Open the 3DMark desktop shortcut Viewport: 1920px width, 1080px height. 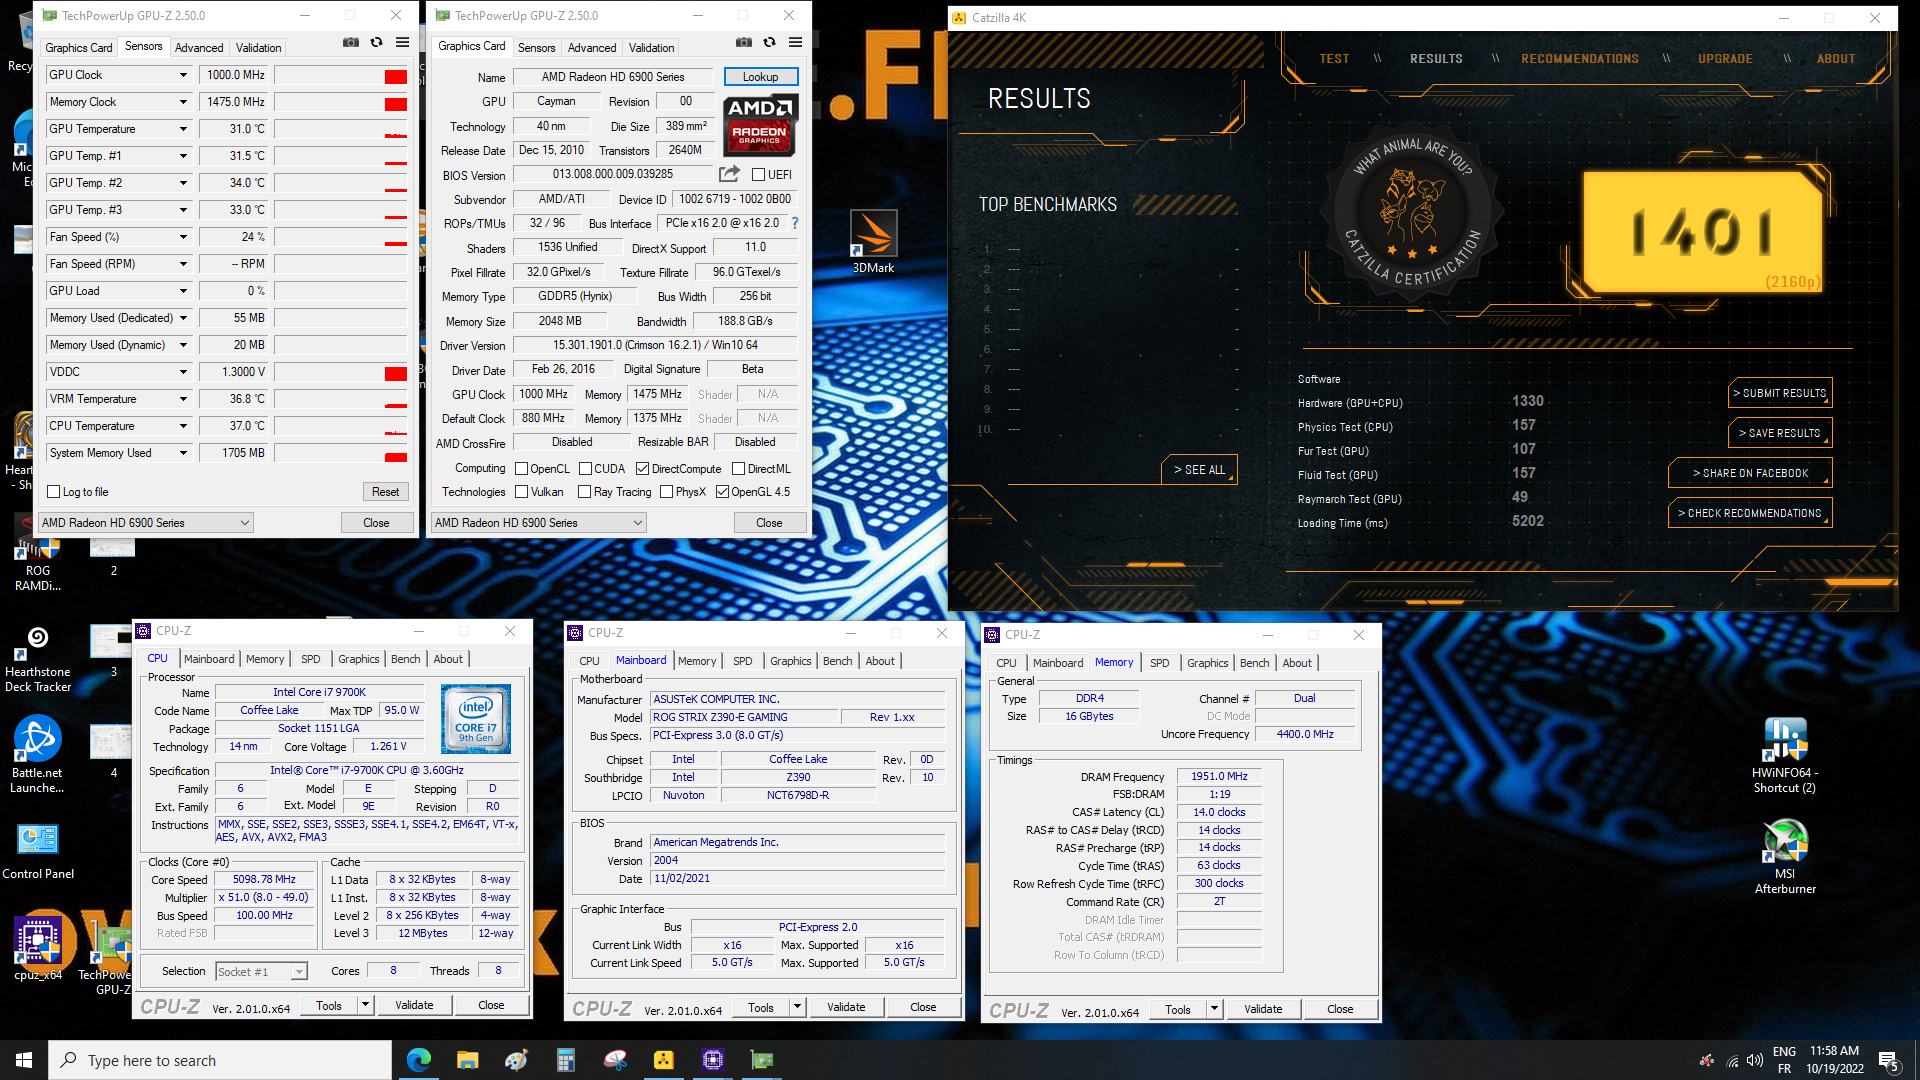pyautogui.click(x=873, y=242)
